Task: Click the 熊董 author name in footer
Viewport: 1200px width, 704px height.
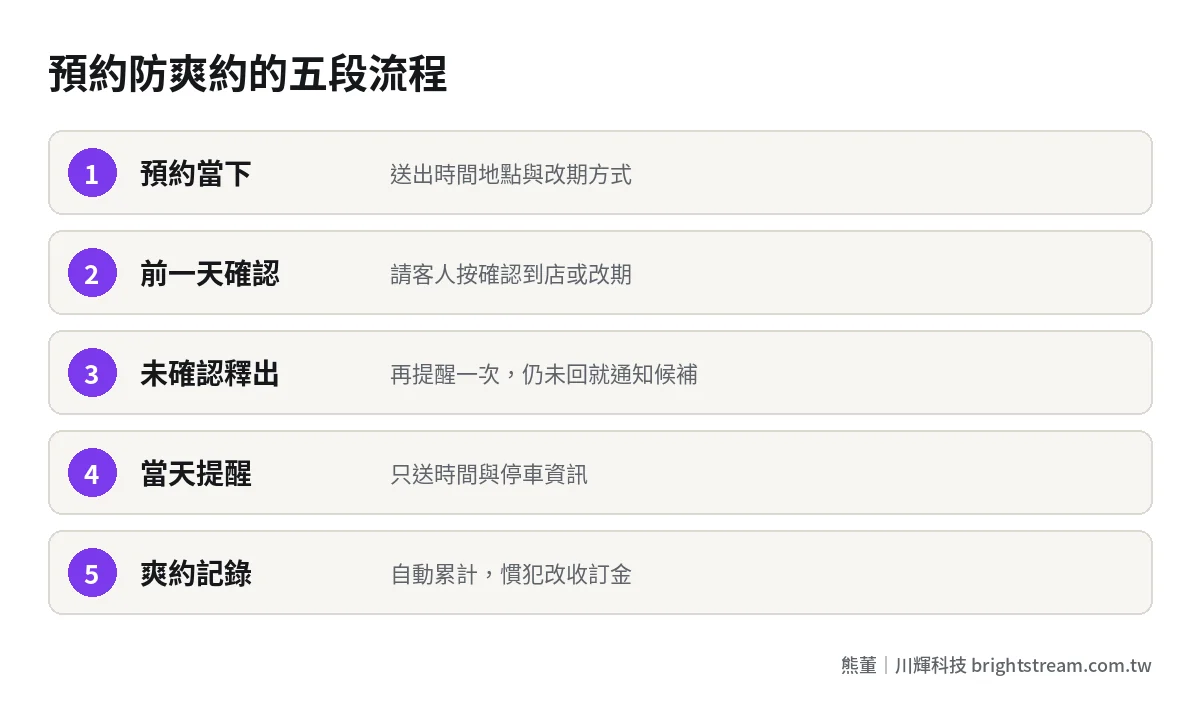Action: click(x=859, y=665)
